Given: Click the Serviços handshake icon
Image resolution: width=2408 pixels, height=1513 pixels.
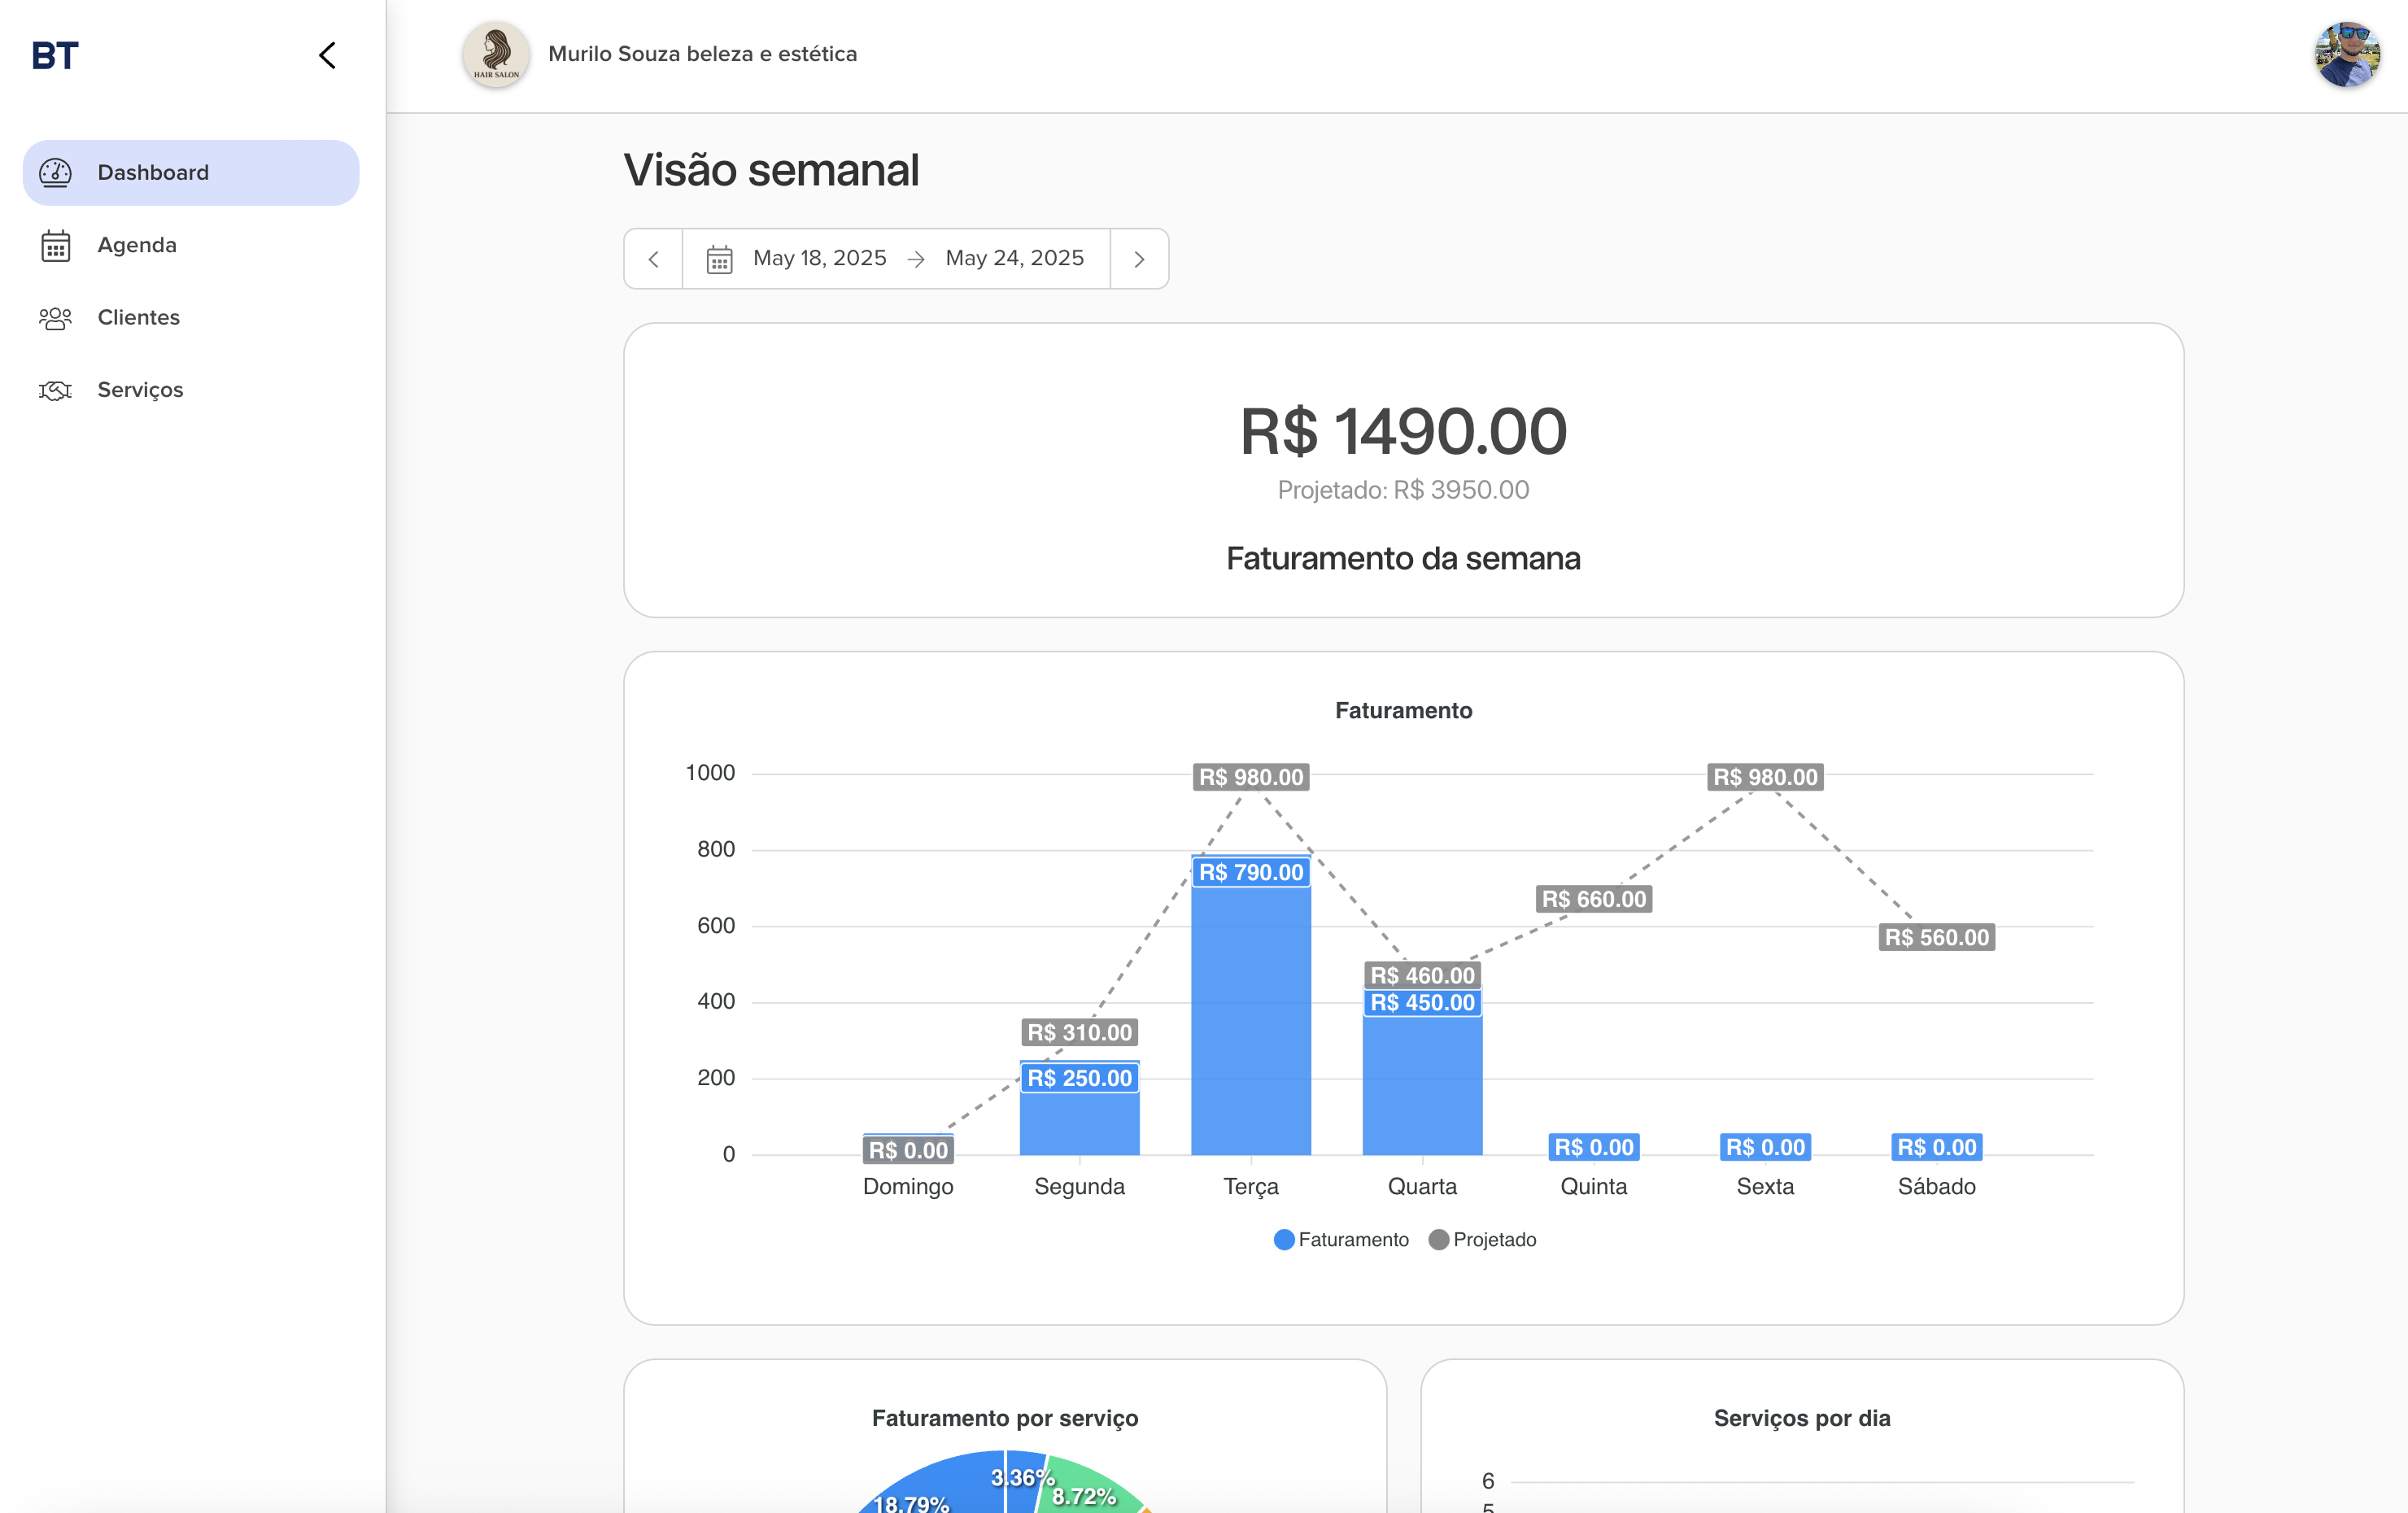Looking at the screenshot, I should point(55,390).
